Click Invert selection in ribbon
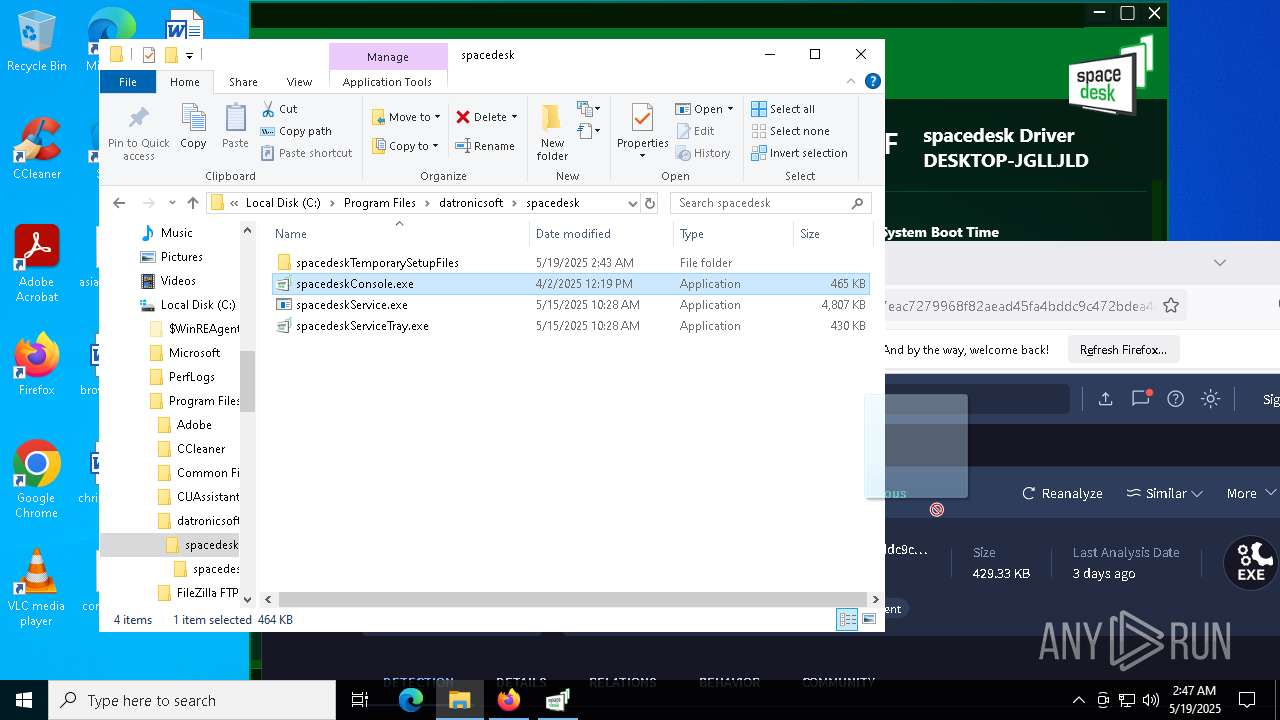This screenshot has width=1280, height=720. pos(799,153)
